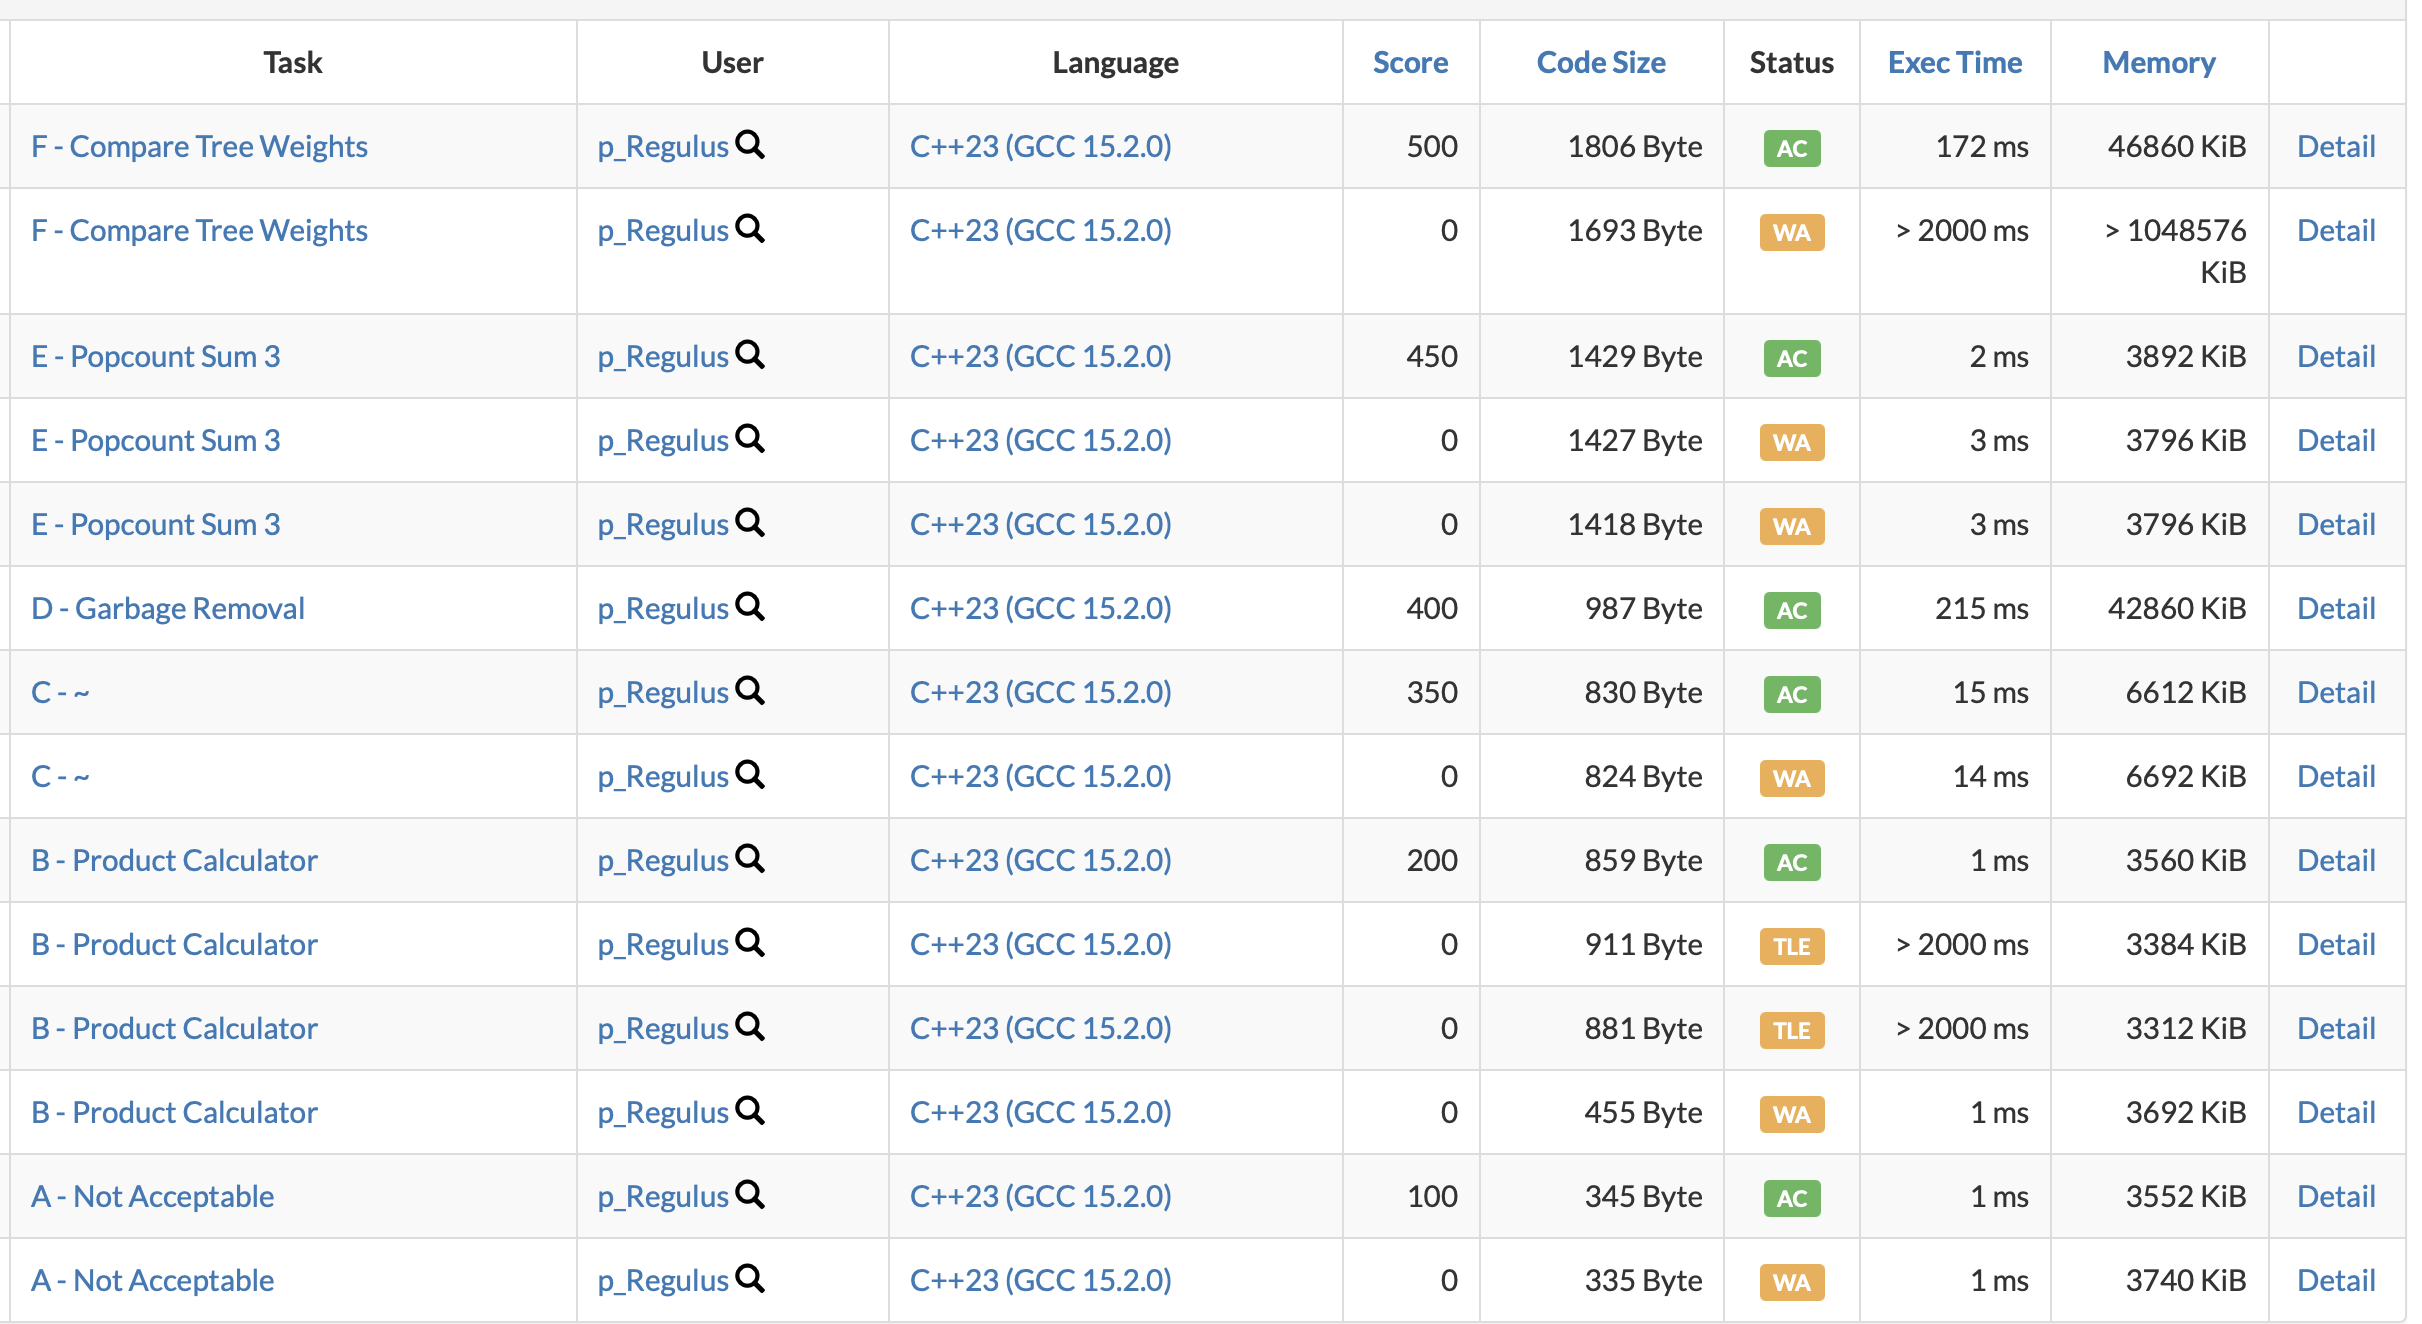Image resolution: width=2422 pixels, height=1324 pixels.
Task: Open D - Garbage Removal task link
Action: 168,609
